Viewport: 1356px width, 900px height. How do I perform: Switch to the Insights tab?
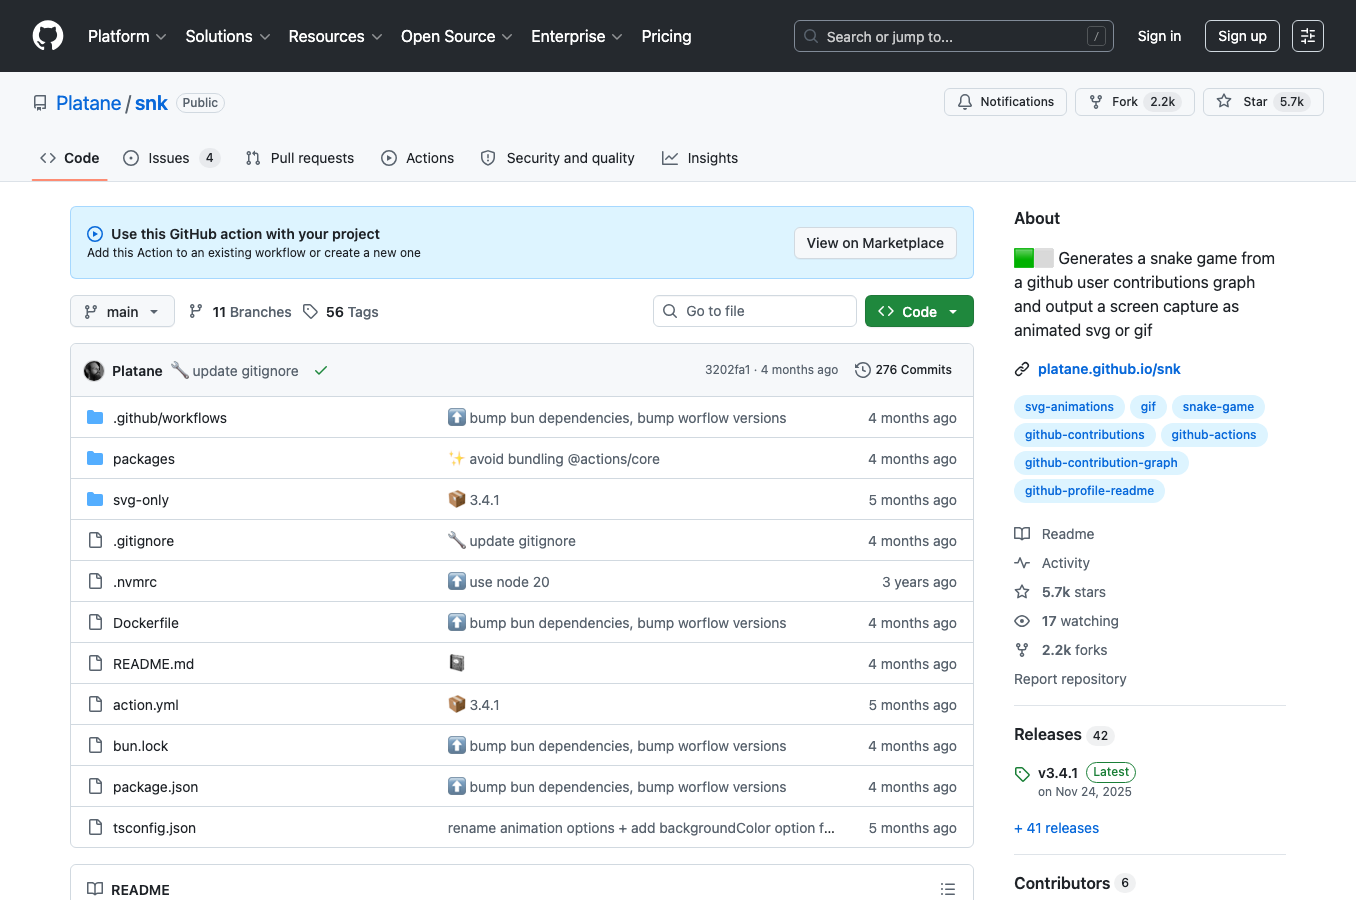click(700, 158)
